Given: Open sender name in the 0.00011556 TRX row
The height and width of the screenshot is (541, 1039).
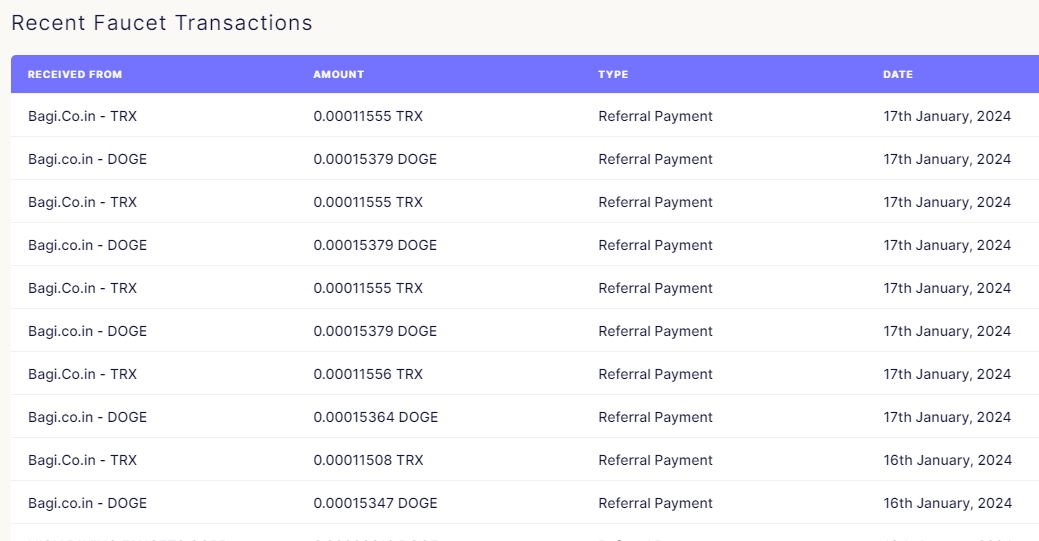Looking at the screenshot, I should 82,374.
